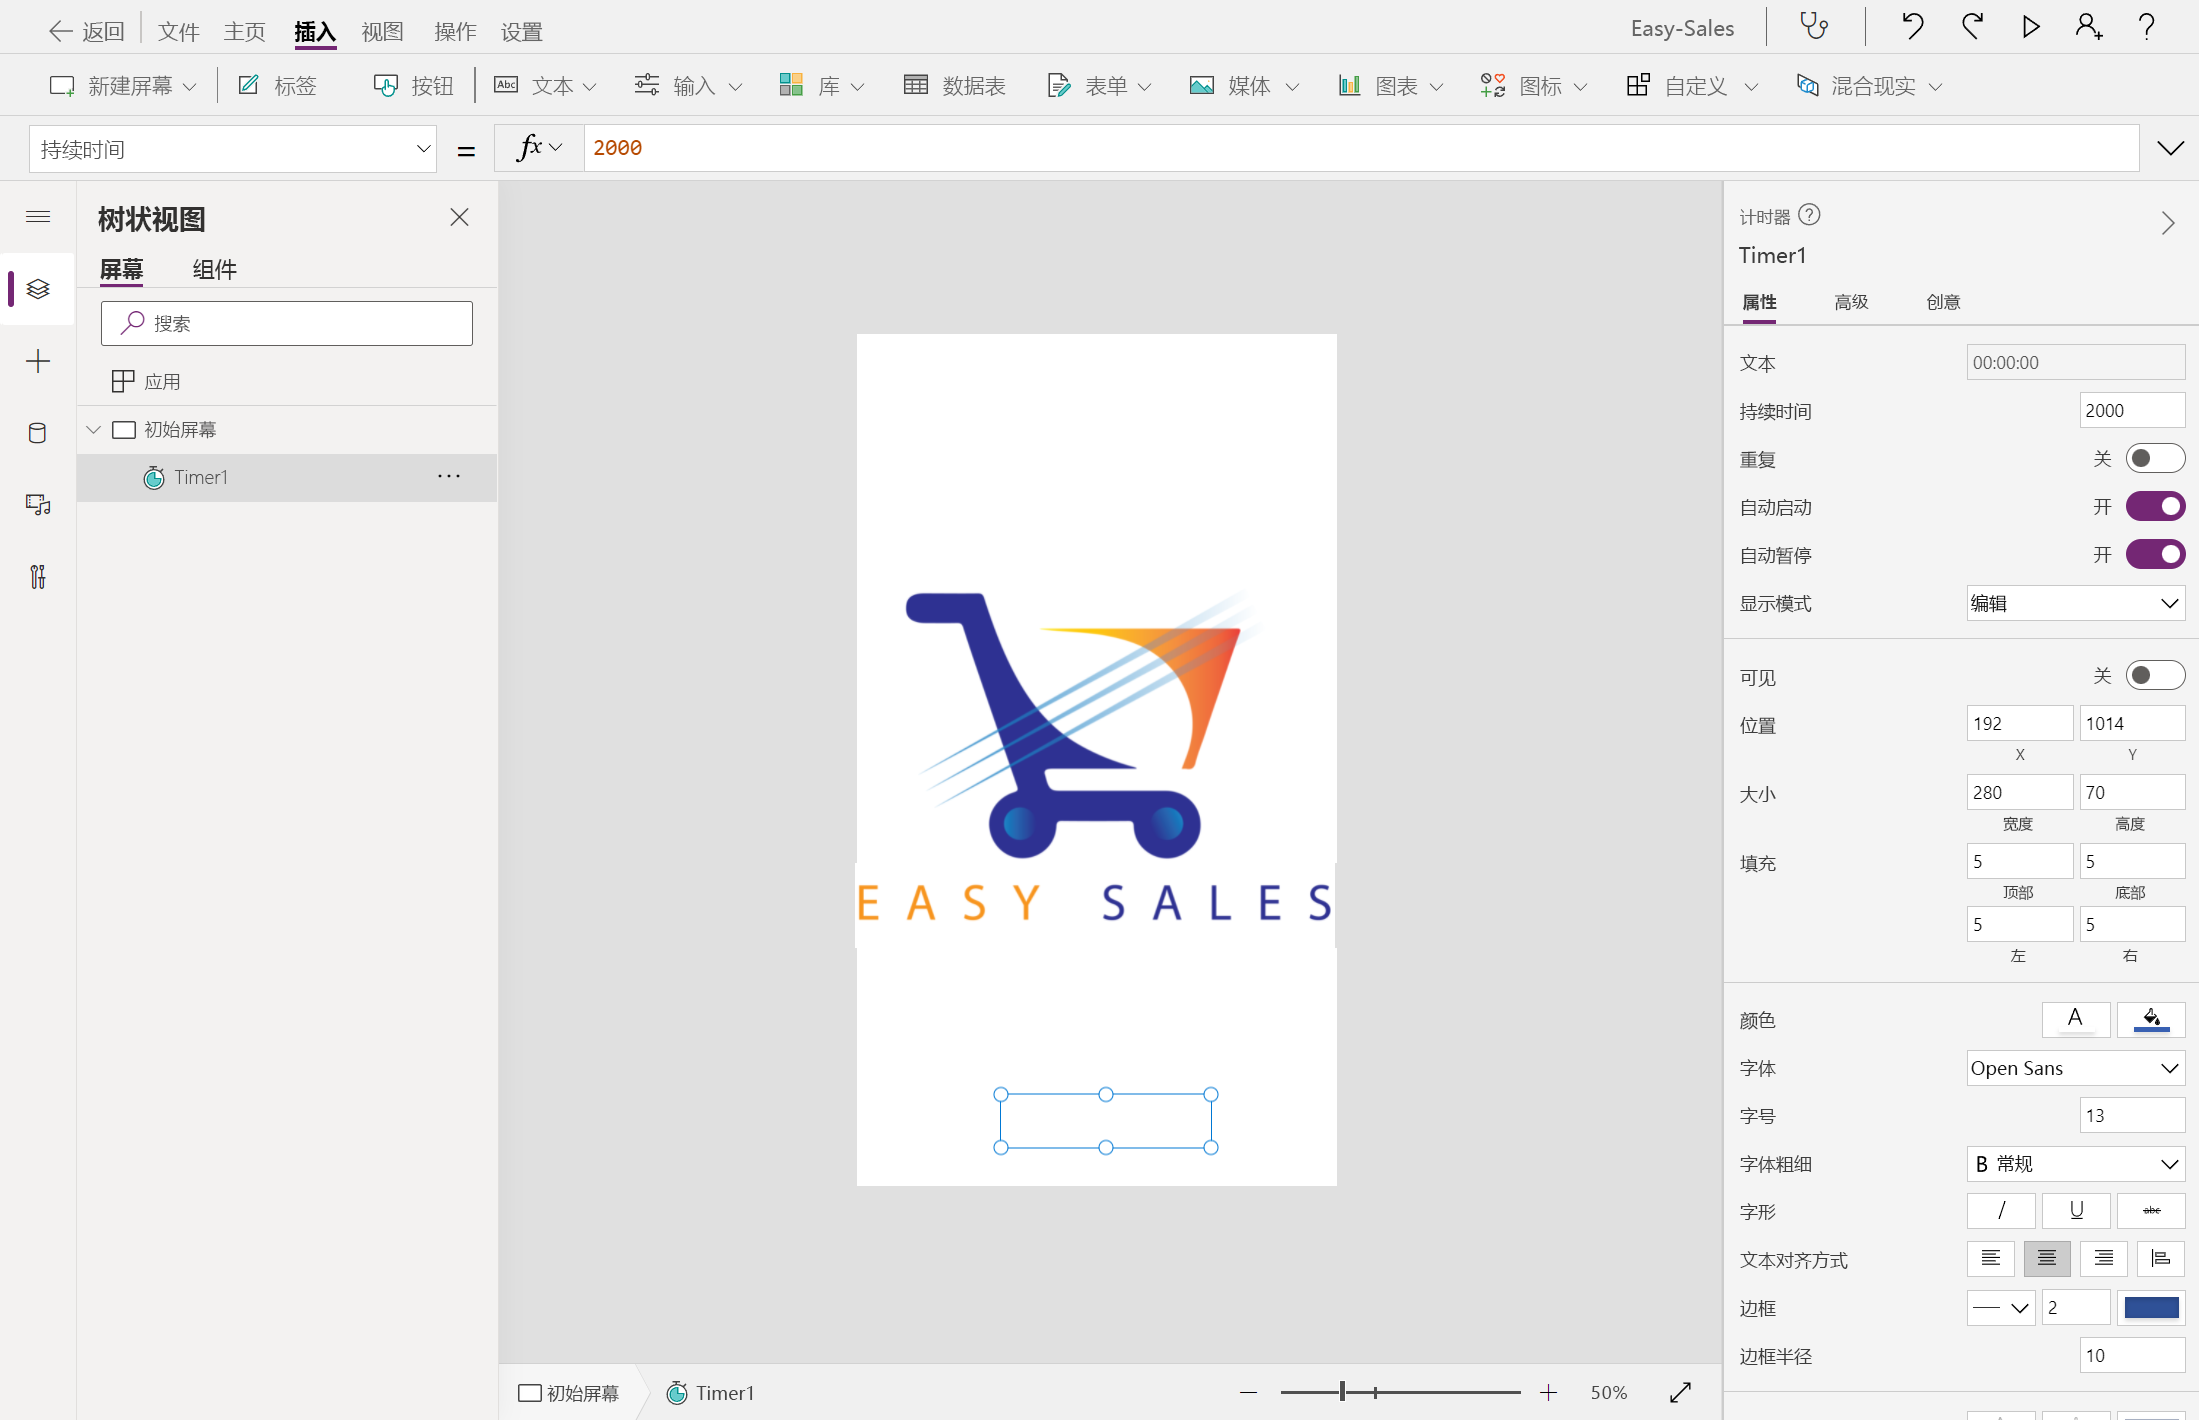
Task: Switch to the 组件 tab
Action: coord(214,269)
